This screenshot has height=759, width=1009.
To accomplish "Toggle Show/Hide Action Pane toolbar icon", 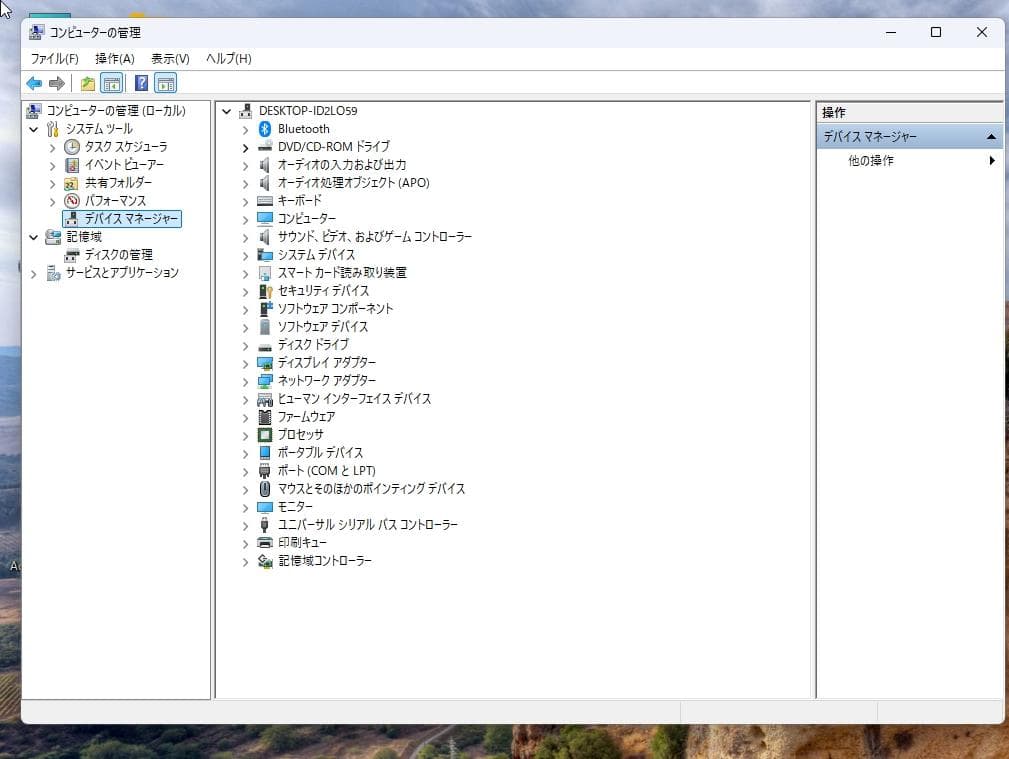I will (x=165, y=83).
